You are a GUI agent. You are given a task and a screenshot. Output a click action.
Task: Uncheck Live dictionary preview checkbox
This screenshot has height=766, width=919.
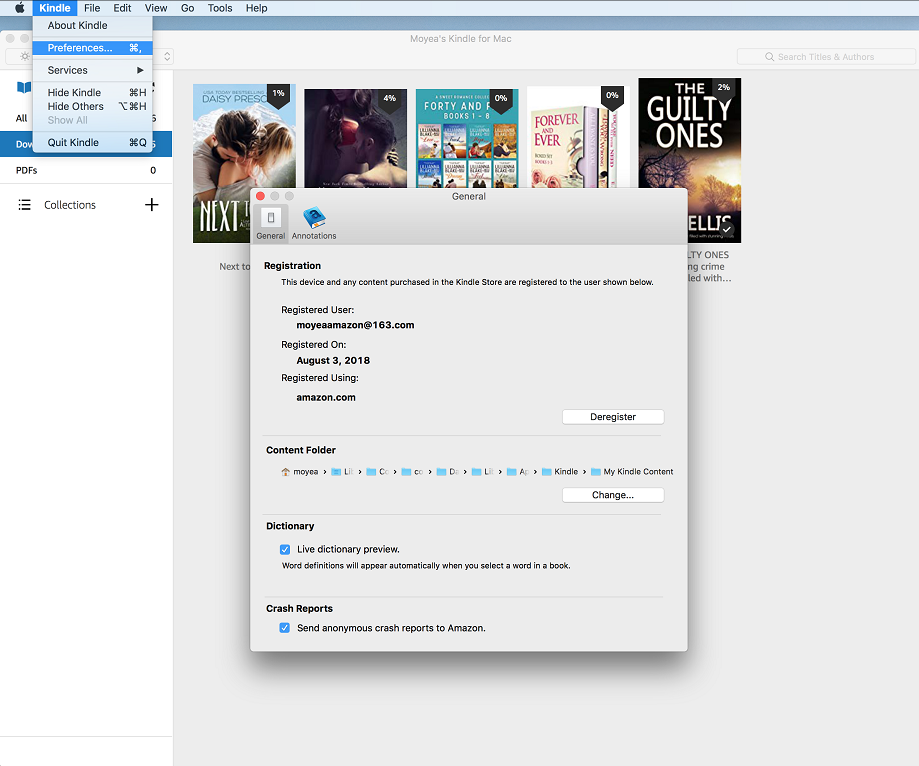(x=285, y=549)
